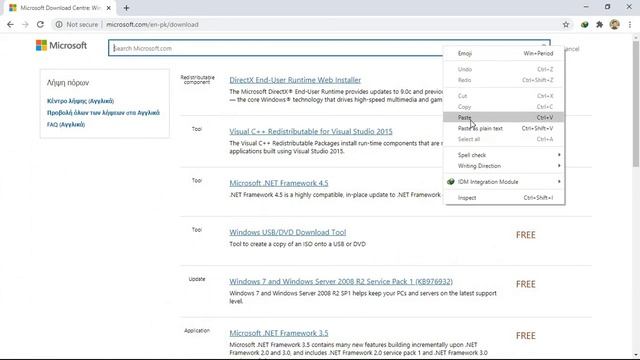Screen dimensions: 640x360
Task: Click the Not secure site info icon
Action: coord(59,24)
